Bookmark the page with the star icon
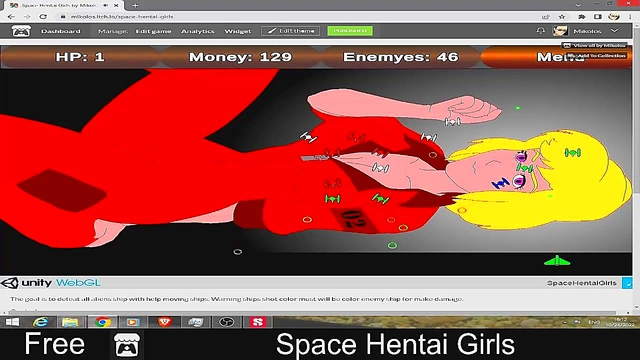 pyautogui.click(x=562, y=17)
